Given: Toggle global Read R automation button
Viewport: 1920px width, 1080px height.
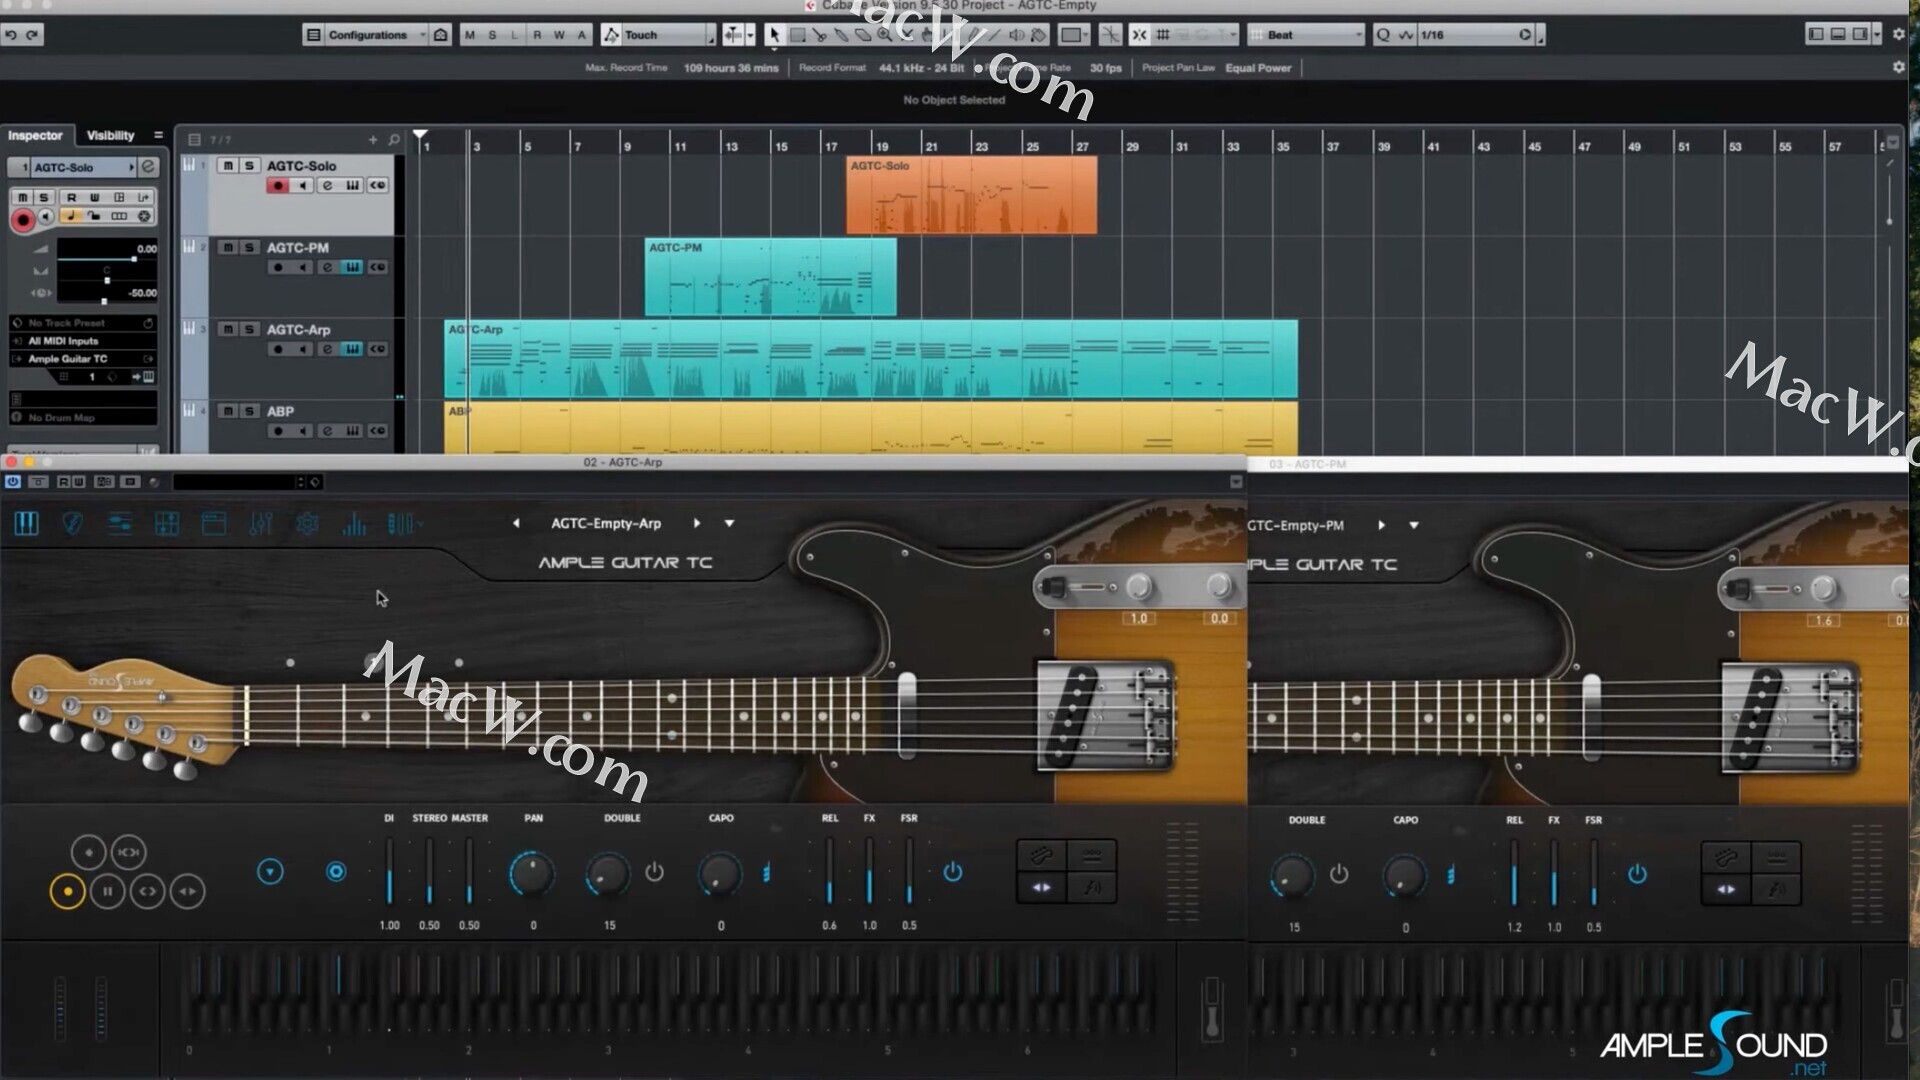Looking at the screenshot, I should pyautogui.click(x=537, y=35).
